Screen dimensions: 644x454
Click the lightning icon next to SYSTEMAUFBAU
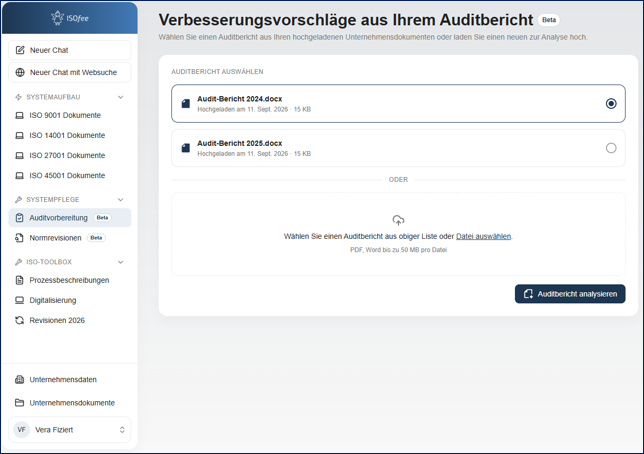coord(18,97)
